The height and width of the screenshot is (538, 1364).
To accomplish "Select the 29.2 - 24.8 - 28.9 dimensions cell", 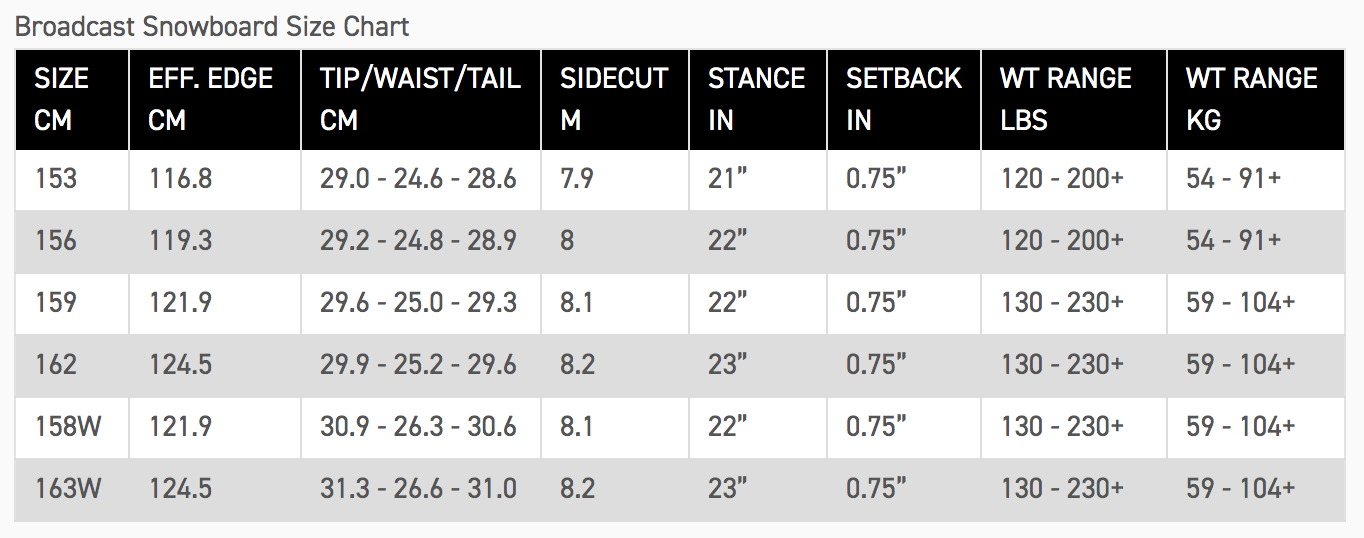I will click(418, 241).
